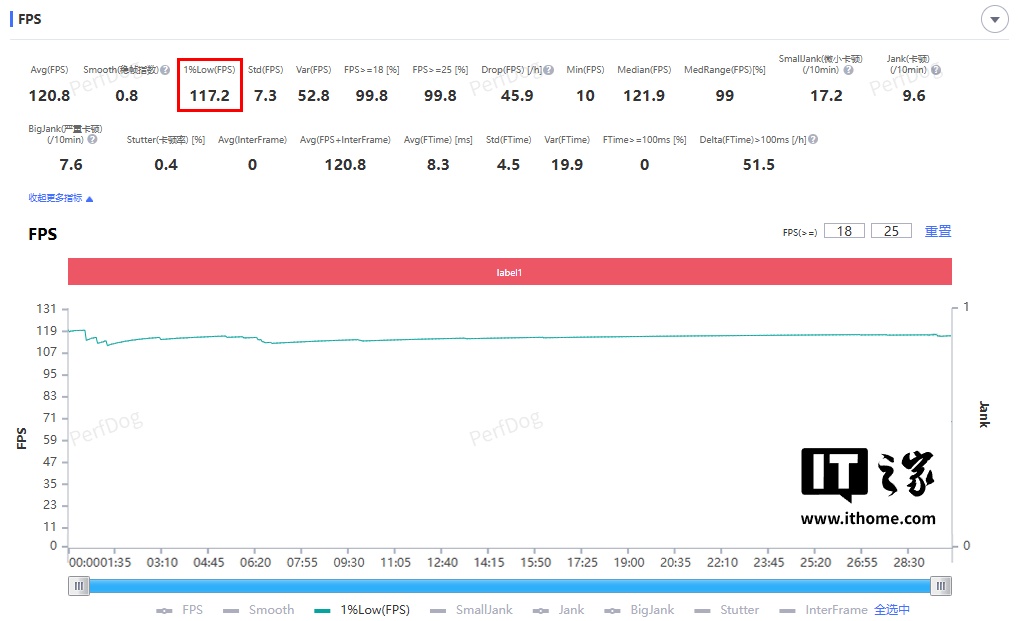Toggle the Smooth series in legend
1020x621 pixels.
(x=258, y=610)
